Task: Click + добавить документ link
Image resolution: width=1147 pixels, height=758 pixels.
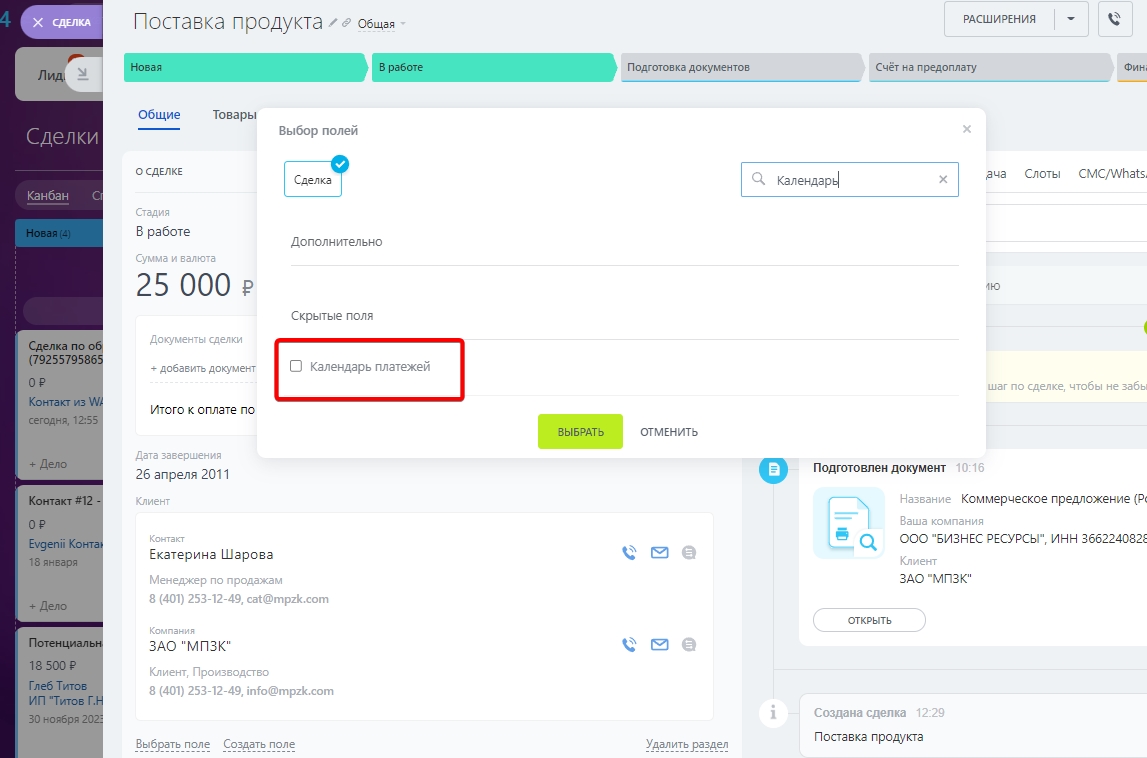Action: pos(203,368)
